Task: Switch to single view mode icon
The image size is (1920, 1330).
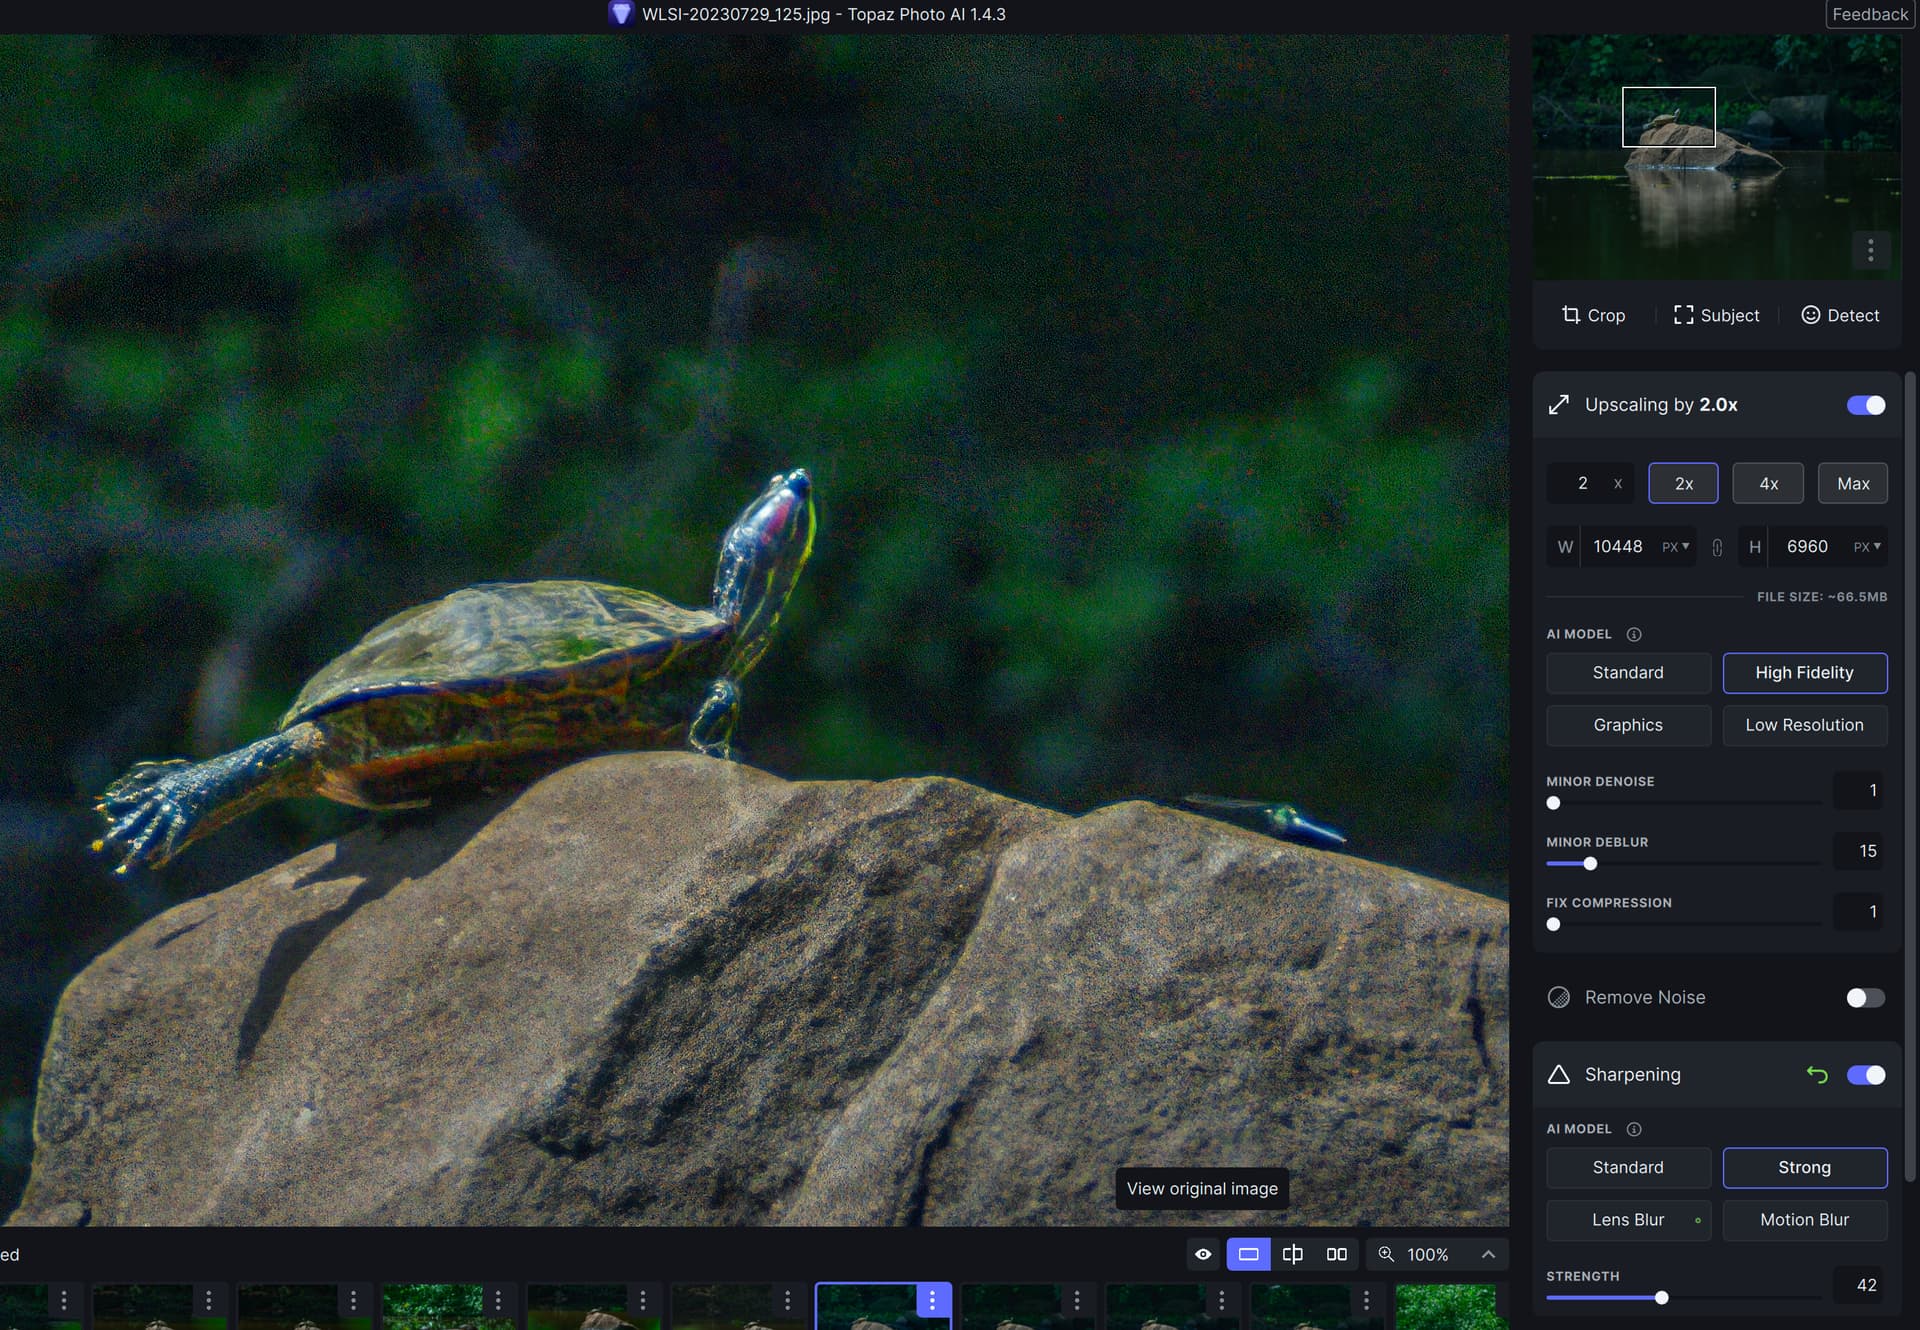Action: point(1248,1254)
